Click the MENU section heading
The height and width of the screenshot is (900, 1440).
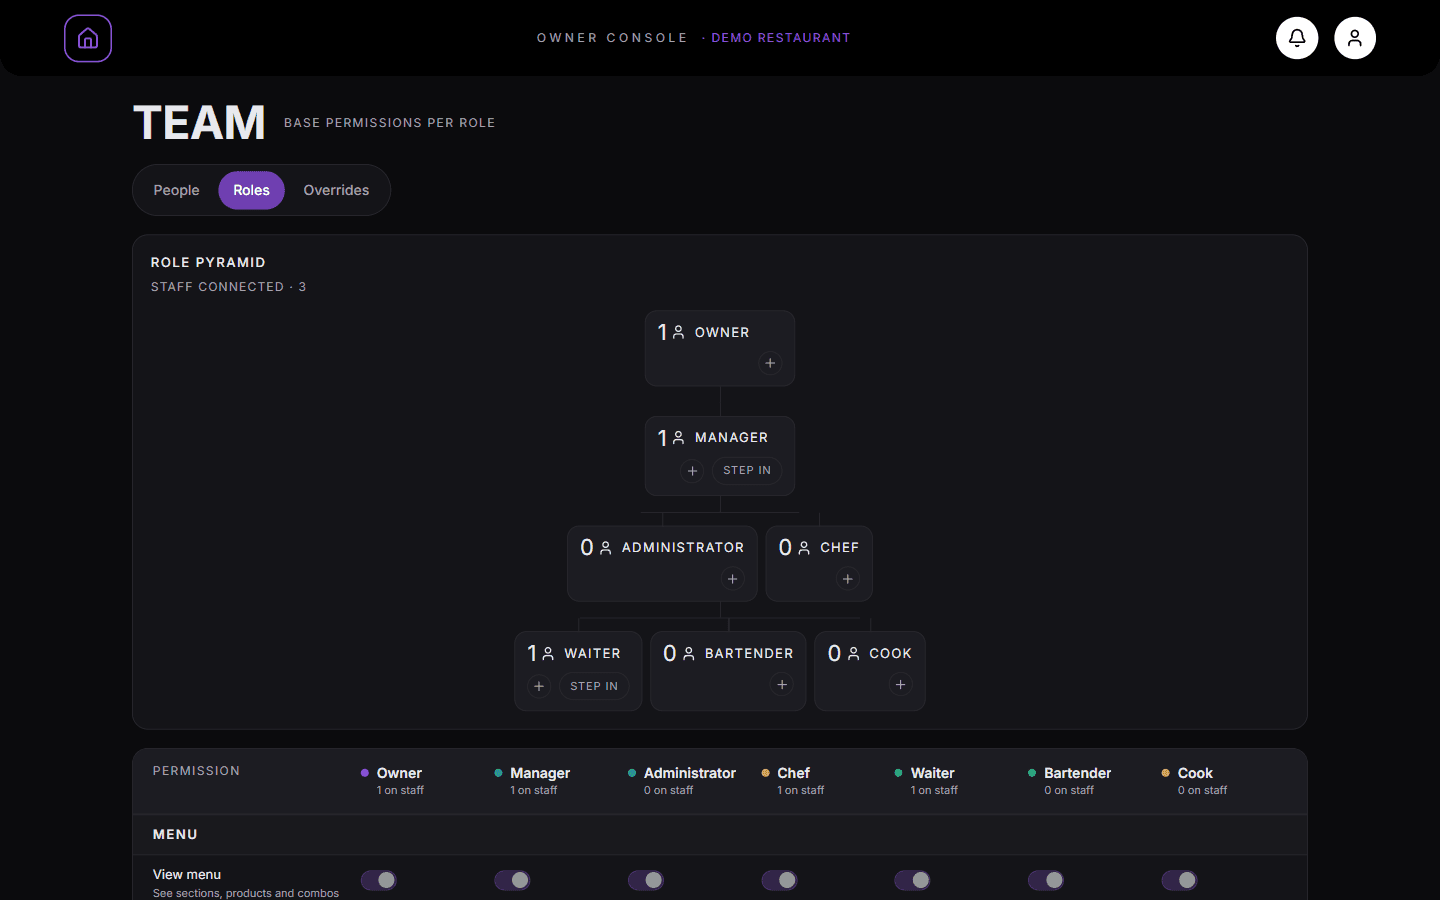(x=175, y=834)
